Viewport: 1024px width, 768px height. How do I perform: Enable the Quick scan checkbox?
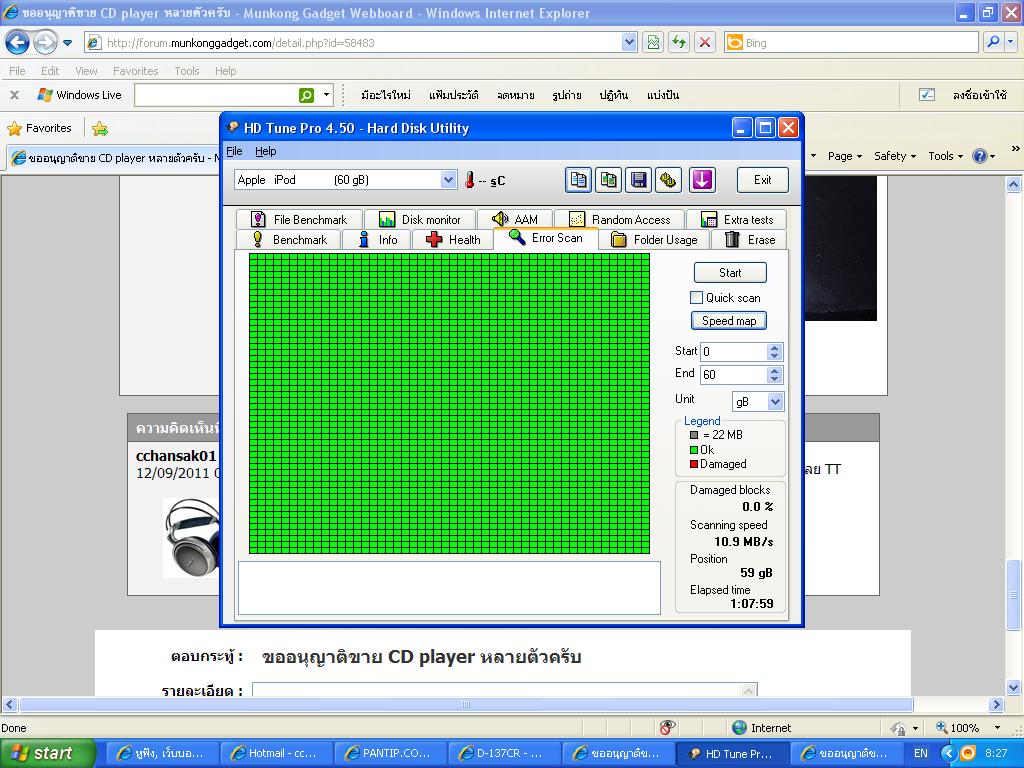[x=697, y=298]
